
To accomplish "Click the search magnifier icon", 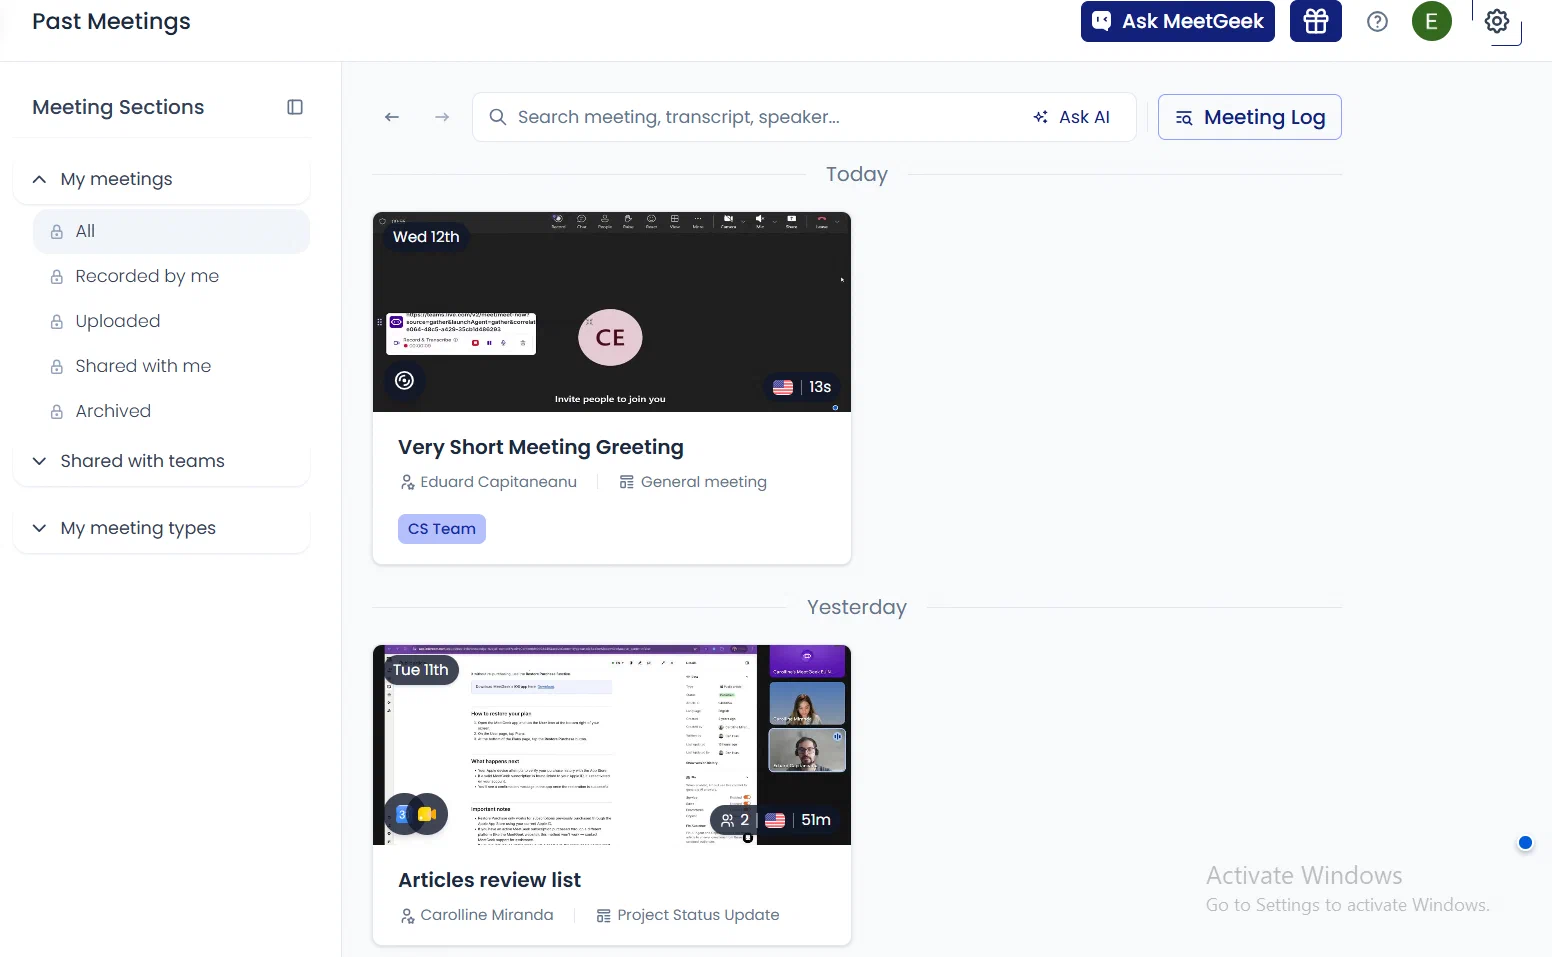I will point(497,117).
